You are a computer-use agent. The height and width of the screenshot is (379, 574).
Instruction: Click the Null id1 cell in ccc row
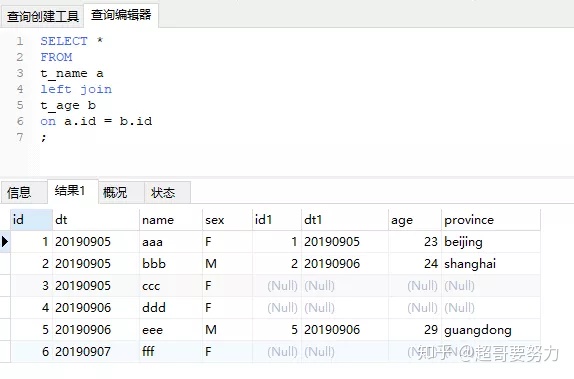tap(277, 286)
